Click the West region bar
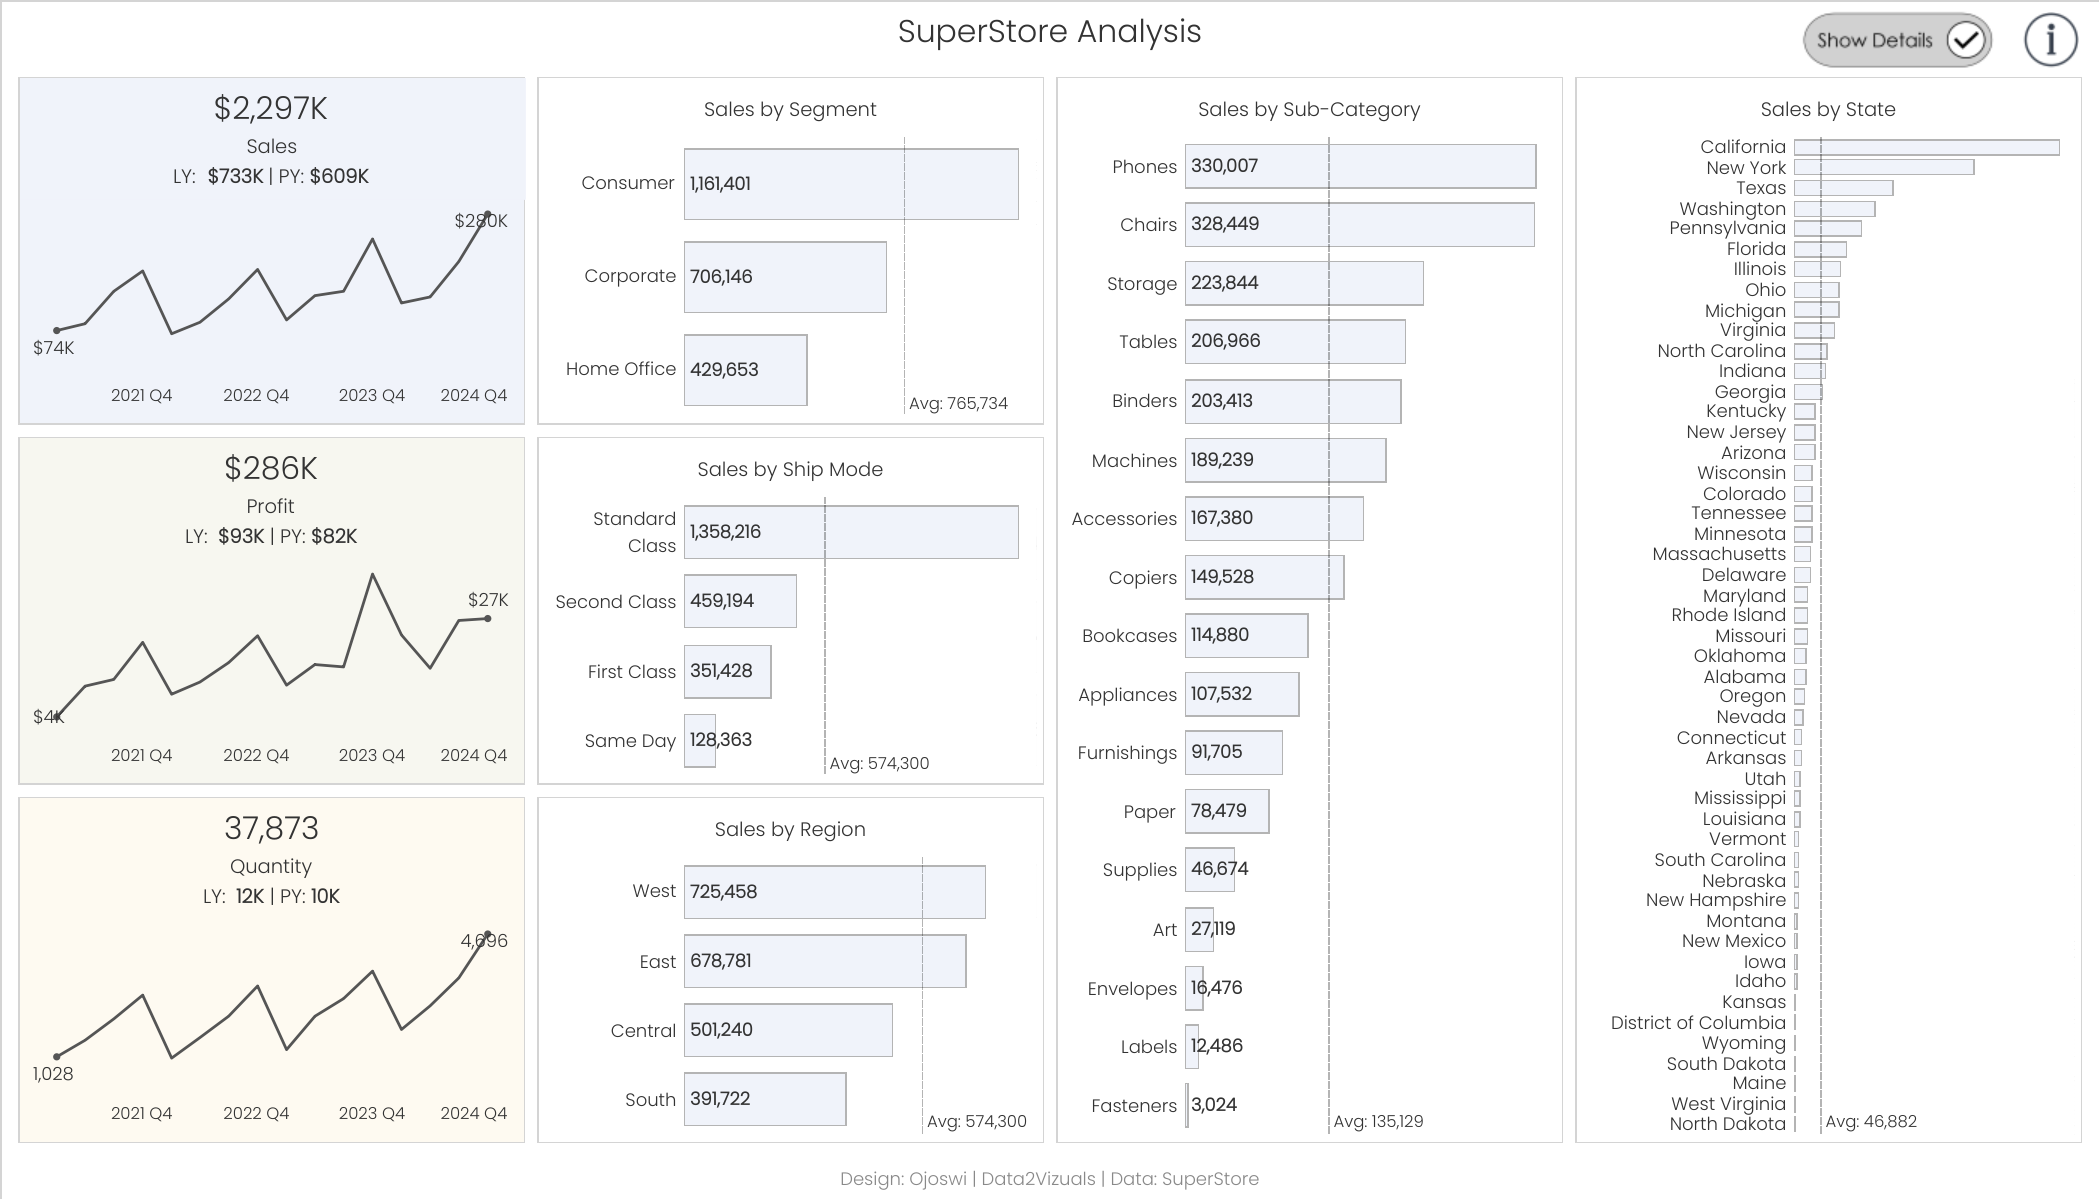 coord(834,892)
